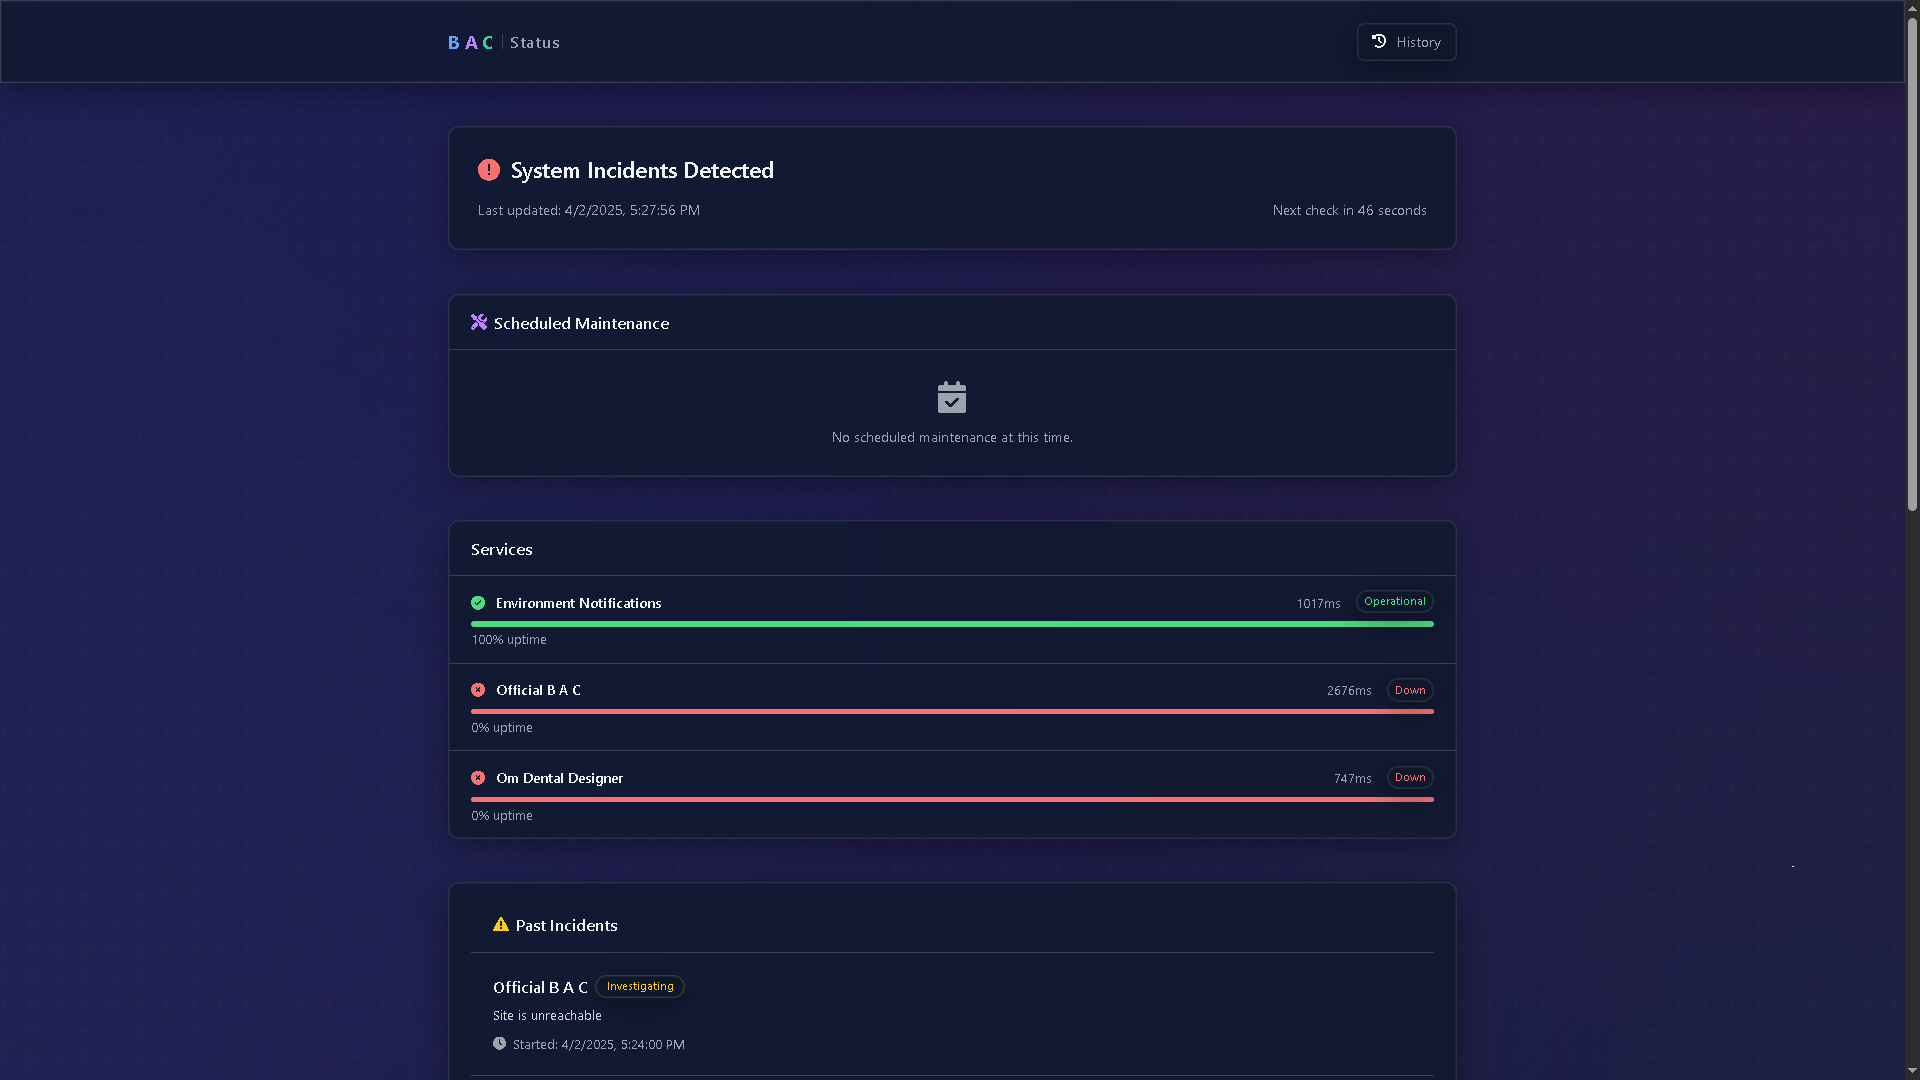Click the B A C logo in the header
The image size is (1920, 1080).
click(470, 42)
